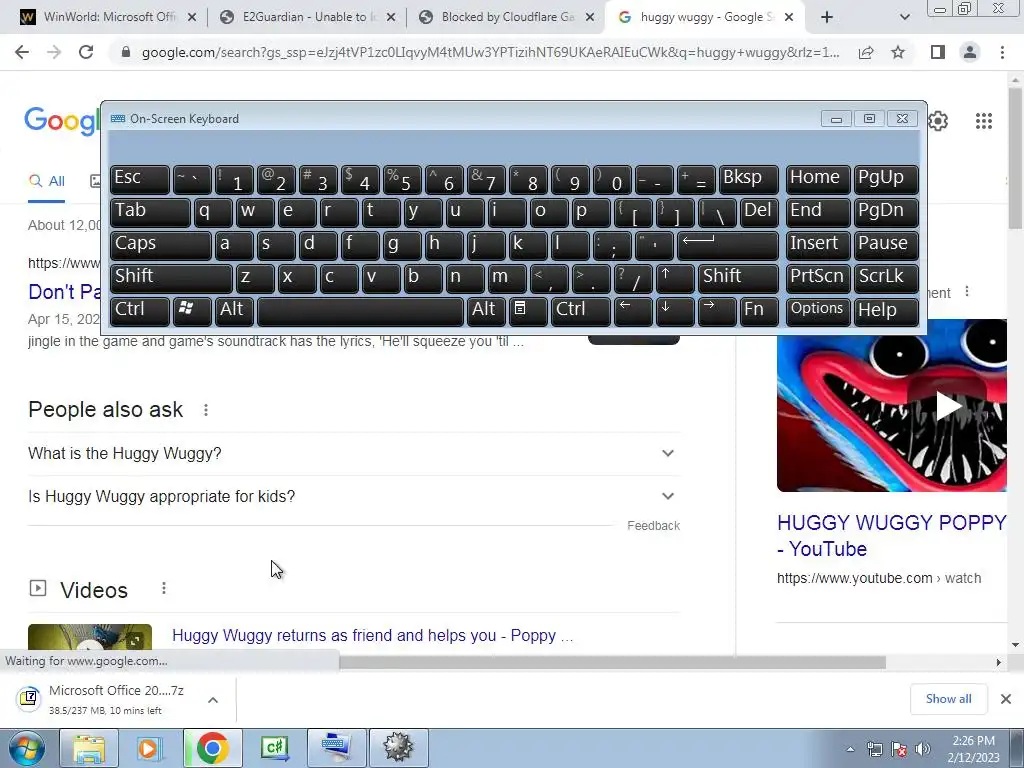Toggle the right Shift key

(x=738, y=278)
